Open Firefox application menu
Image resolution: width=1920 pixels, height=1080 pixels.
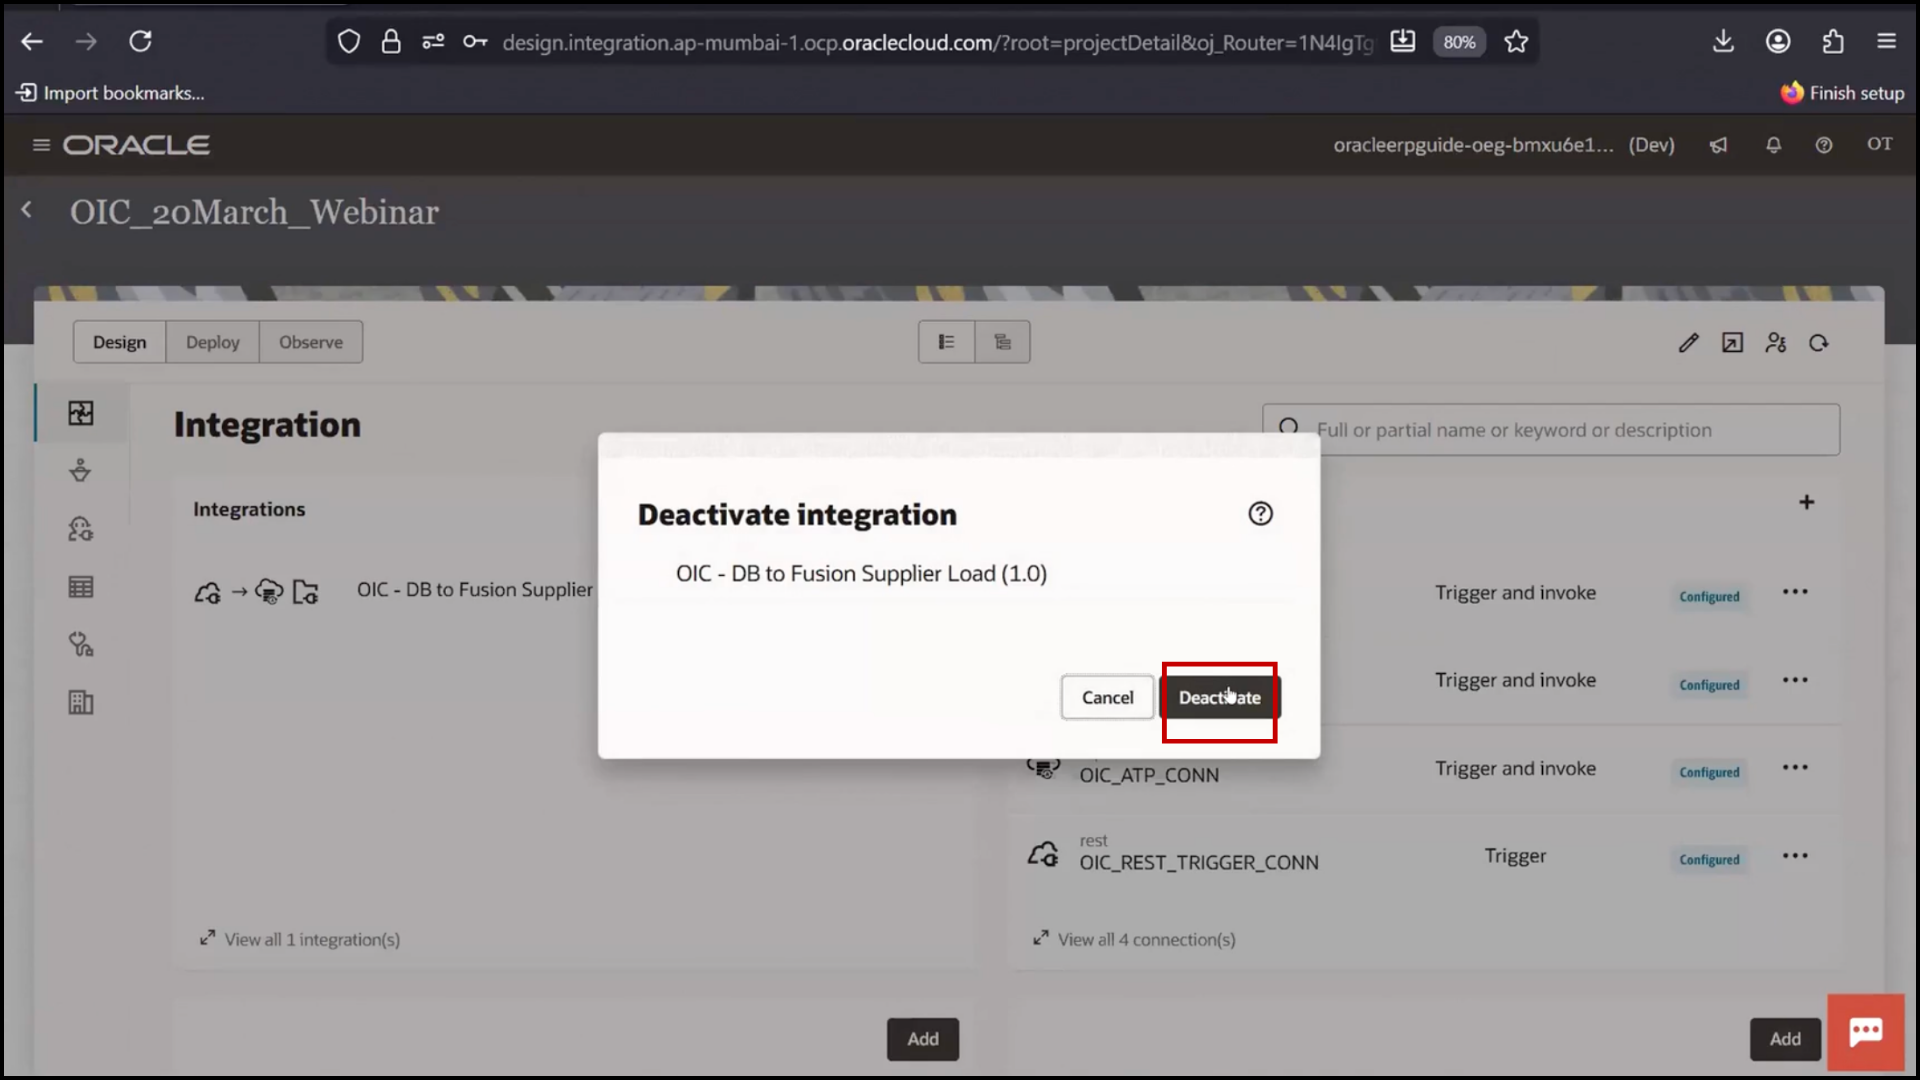1887,41
